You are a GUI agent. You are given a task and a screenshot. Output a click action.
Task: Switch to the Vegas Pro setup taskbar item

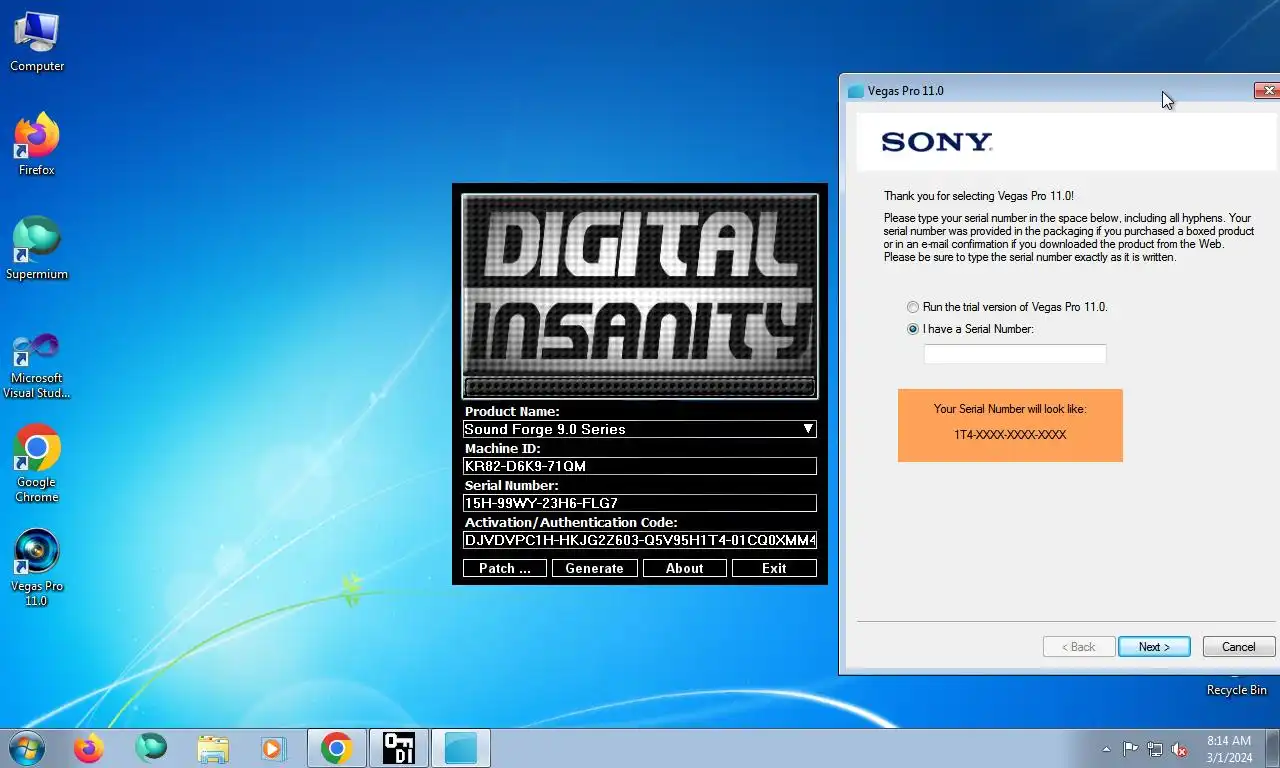pos(461,748)
